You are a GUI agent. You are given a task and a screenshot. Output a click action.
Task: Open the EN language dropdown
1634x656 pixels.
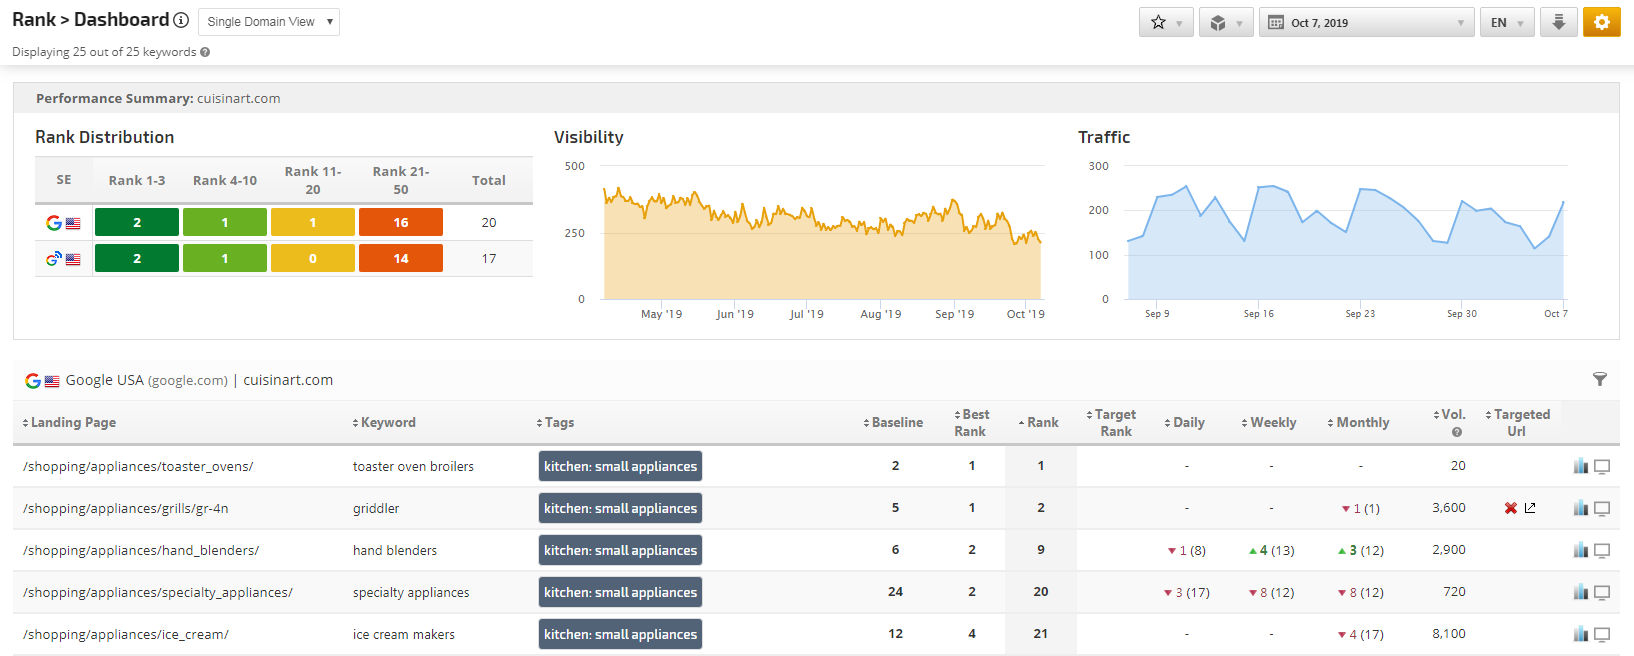coord(1506,22)
